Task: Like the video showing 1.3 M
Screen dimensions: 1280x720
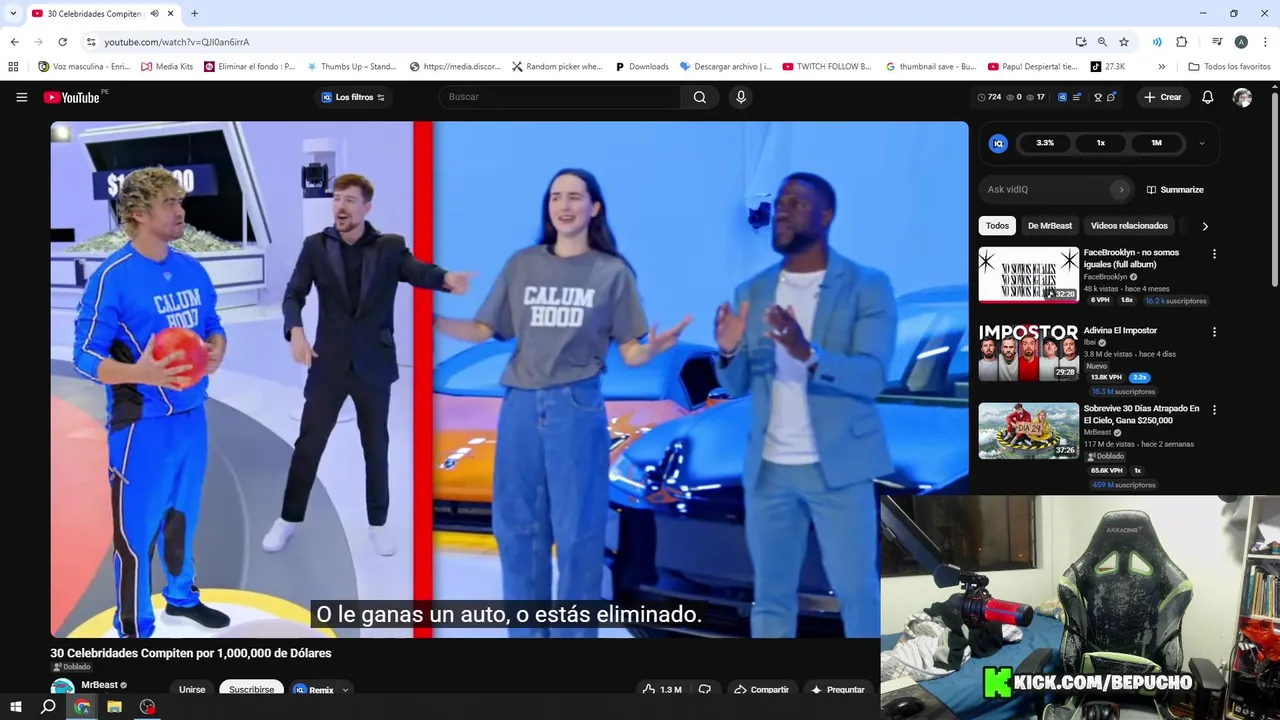Action: (662, 690)
